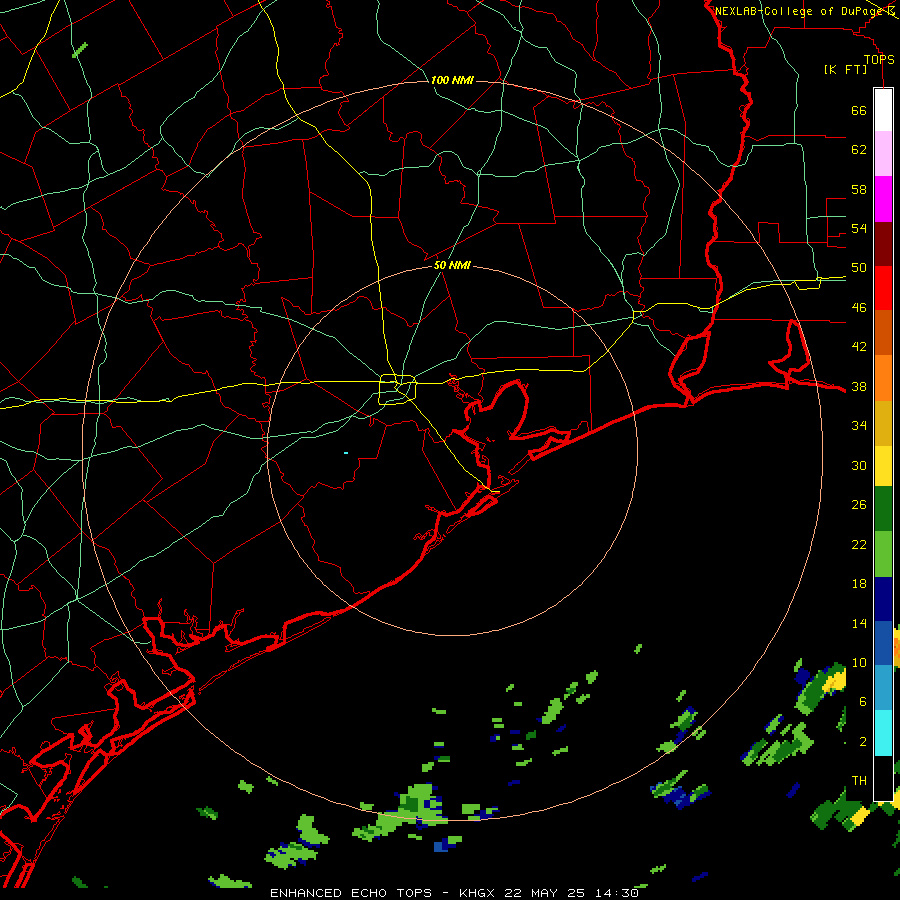
Task: Click legend value 66
Action: pos(859,110)
